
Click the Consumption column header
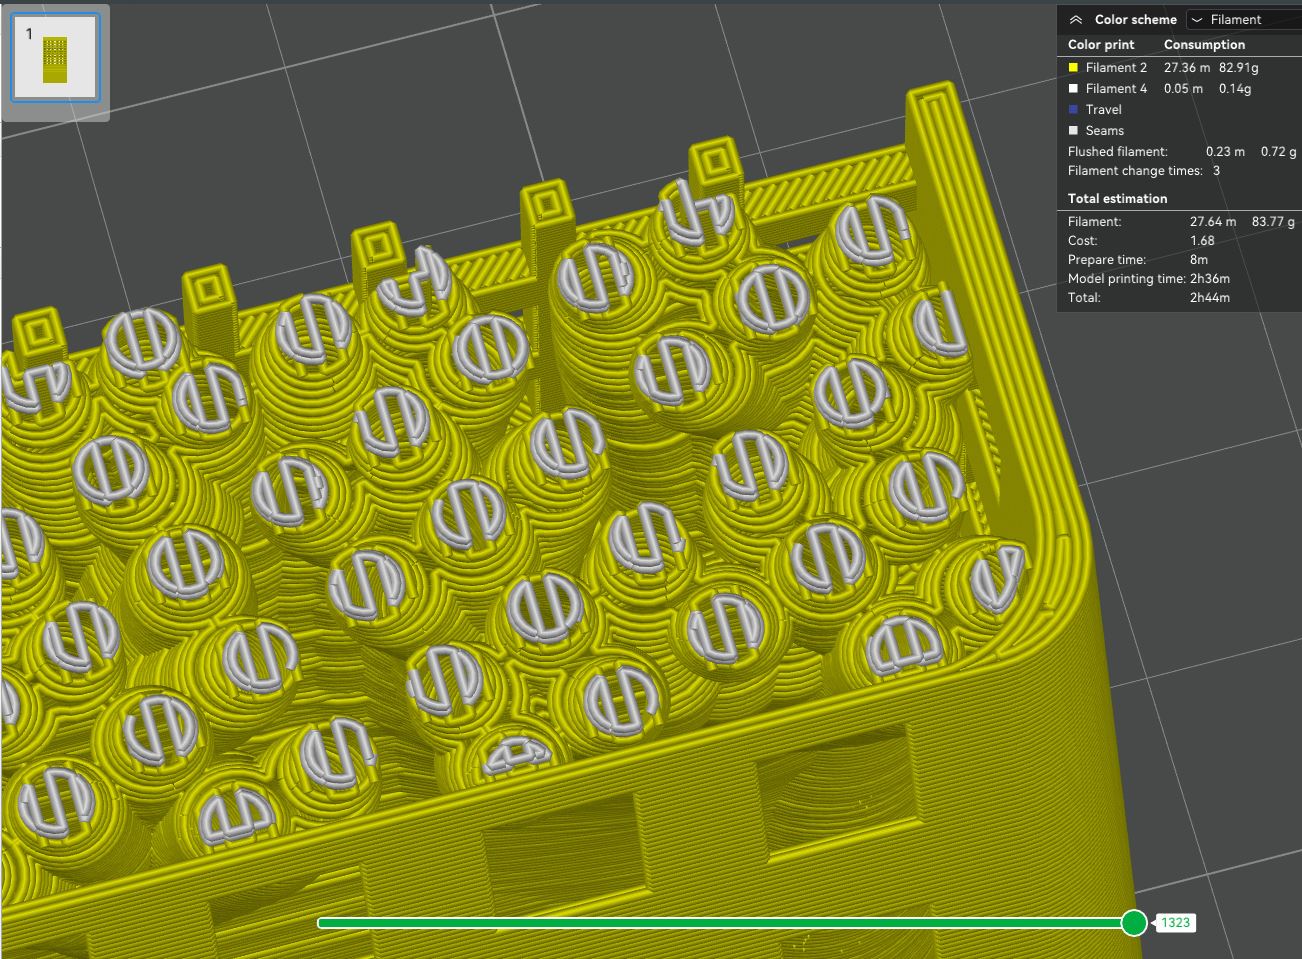pyautogui.click(x=1204, y=44)
